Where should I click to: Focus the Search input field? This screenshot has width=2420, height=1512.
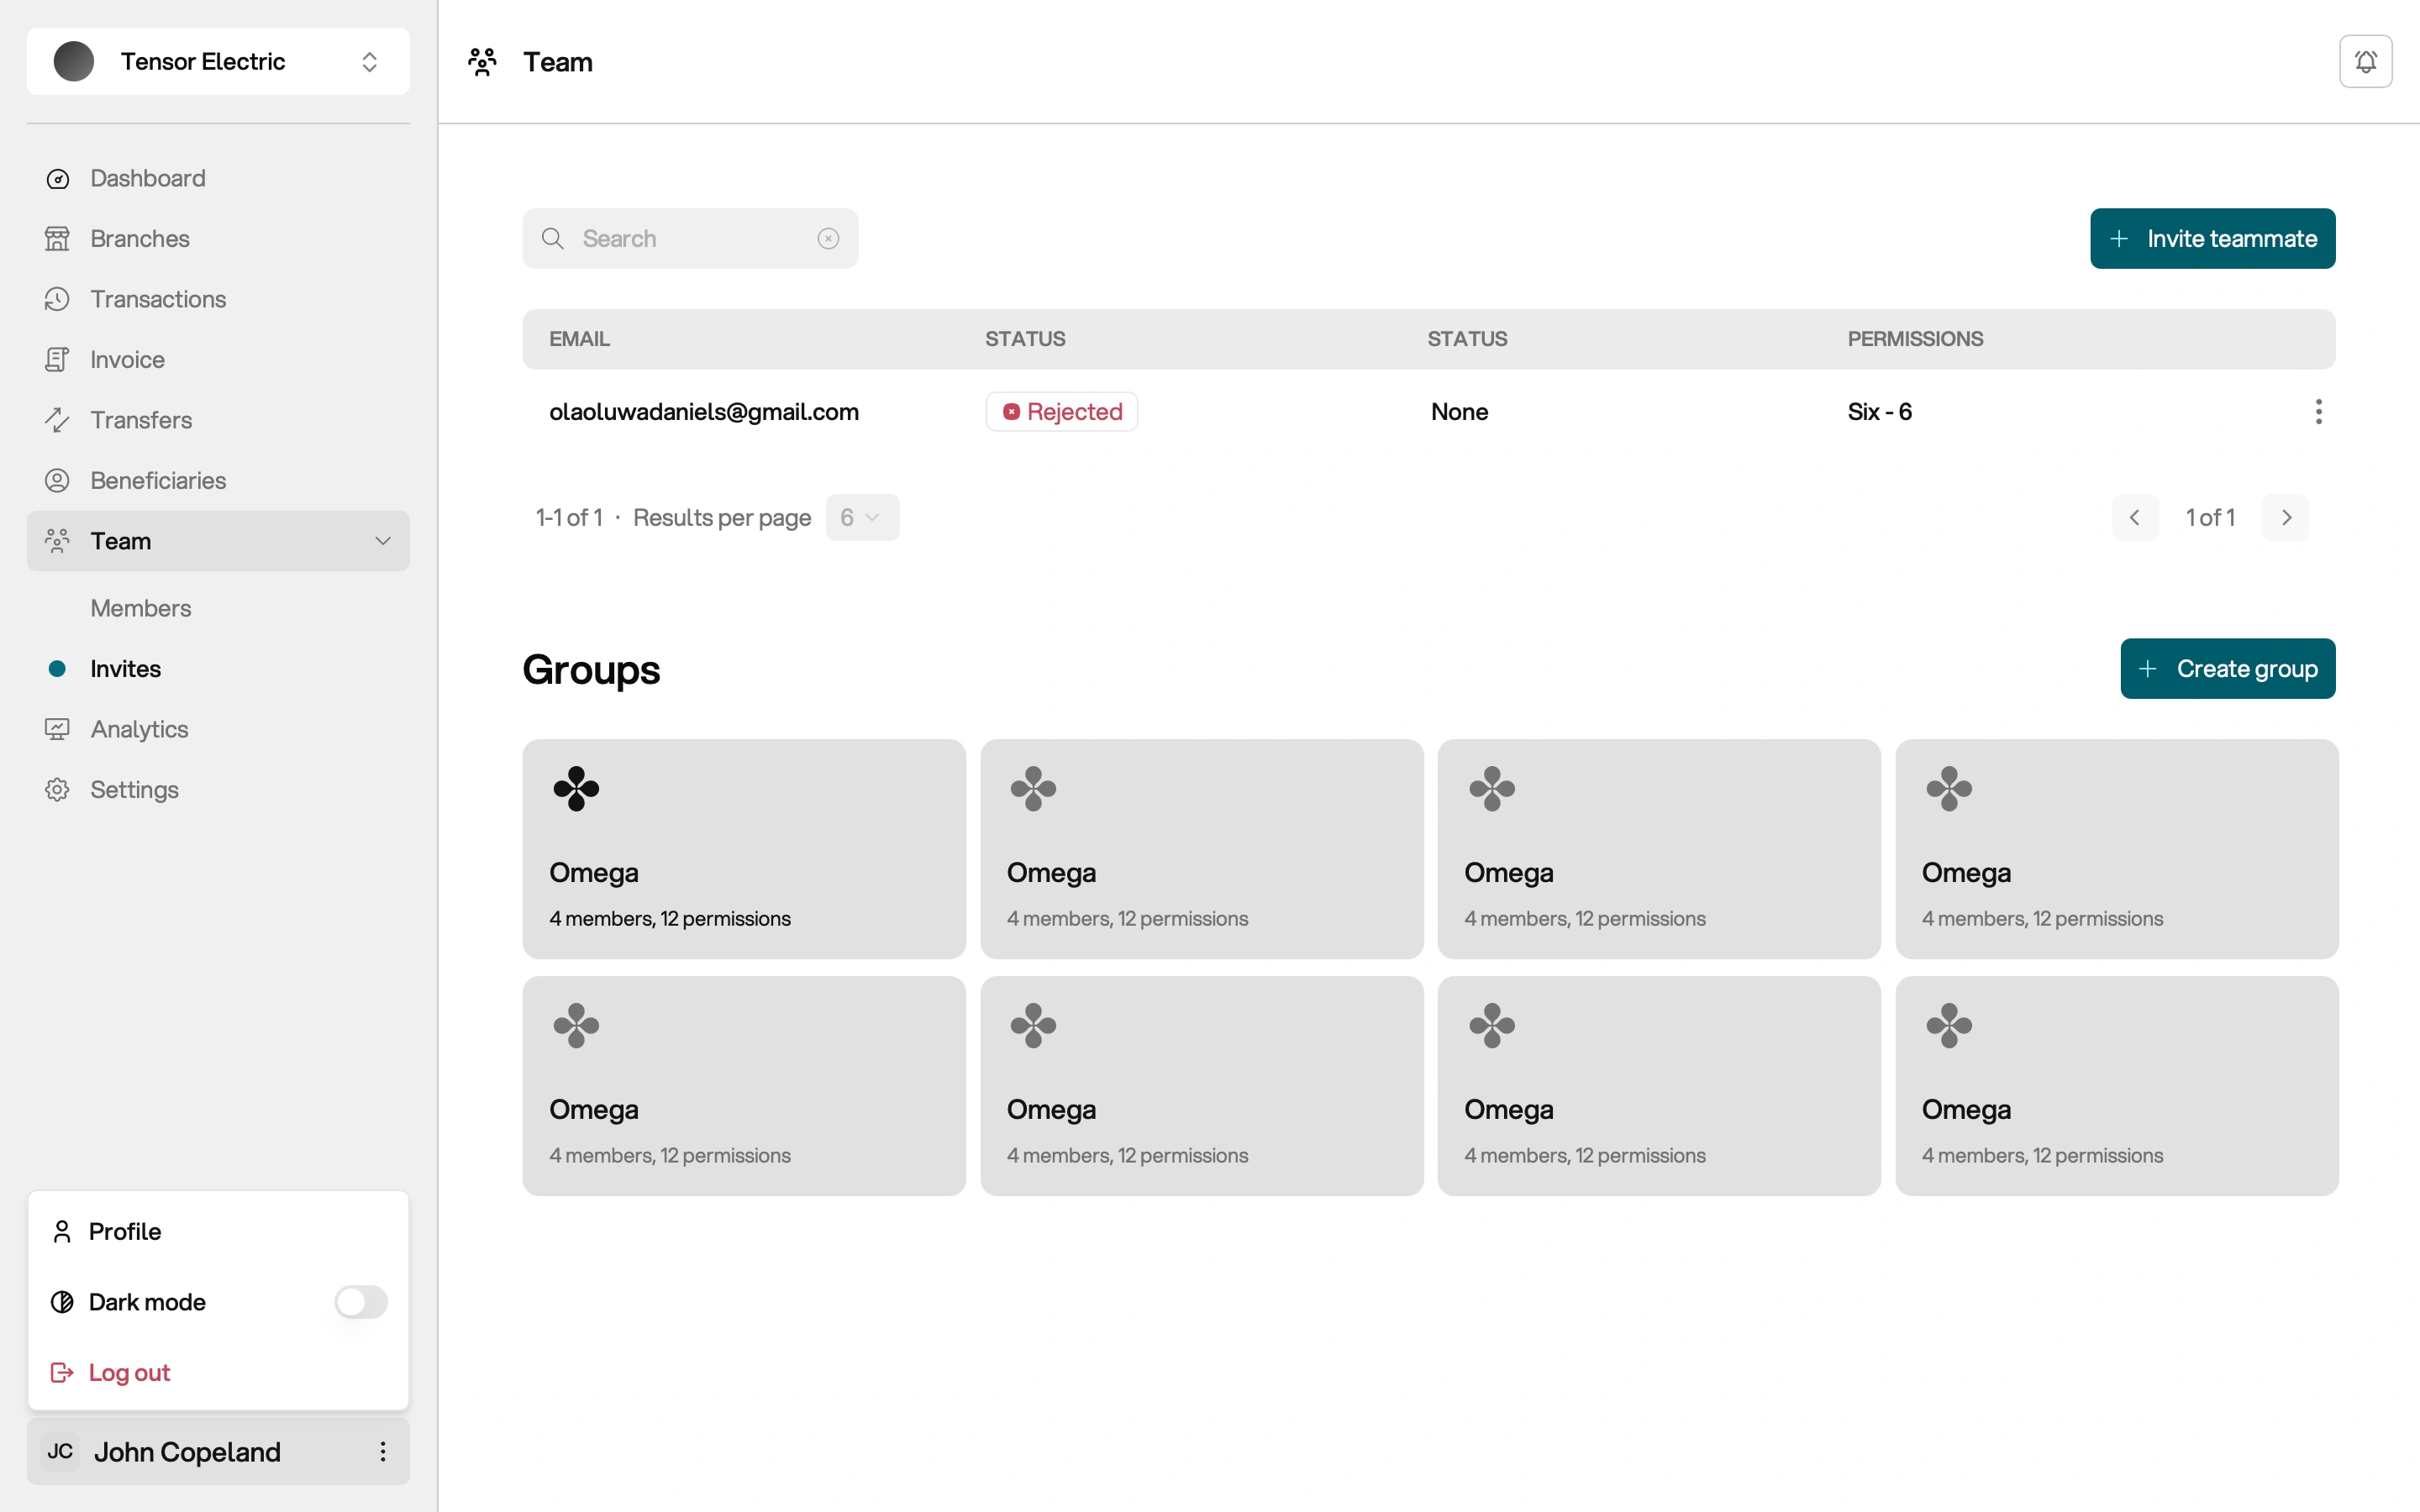point(690,239)
